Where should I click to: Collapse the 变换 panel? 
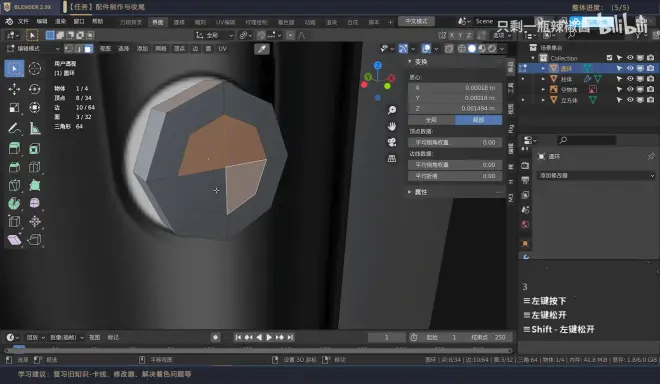[x=410, y=61]
